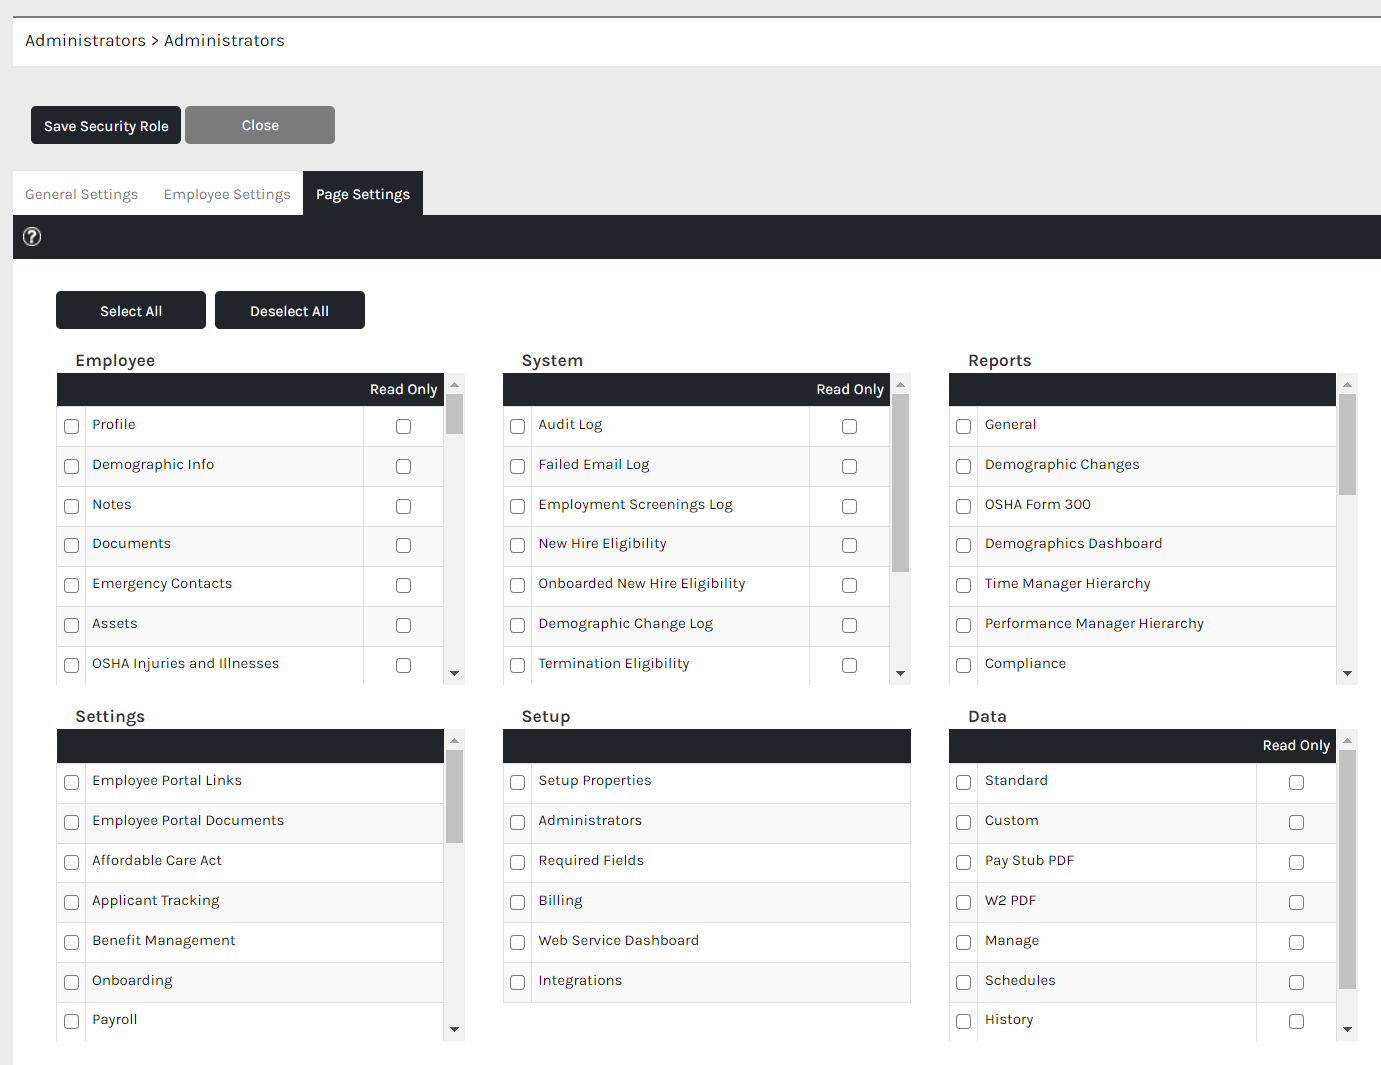Enable Affordable Care Act checkbox
The image size is (1381, 1065).
[x=72, y=862]
